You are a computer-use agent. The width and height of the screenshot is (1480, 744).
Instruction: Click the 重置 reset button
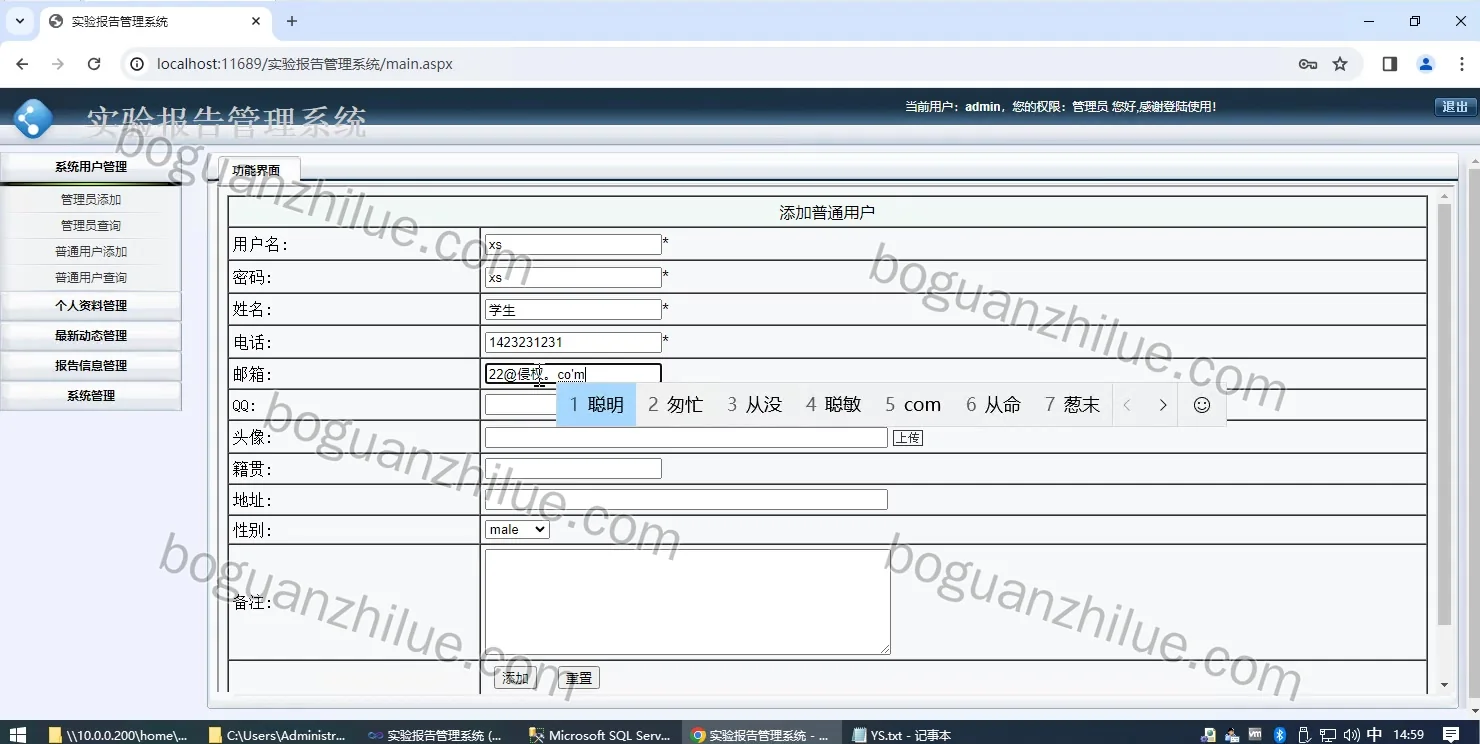[x=579, y=678]
